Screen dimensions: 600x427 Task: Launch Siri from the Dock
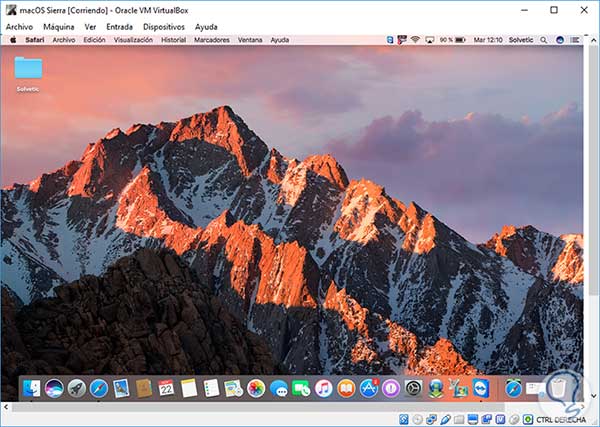coord(54,389)
